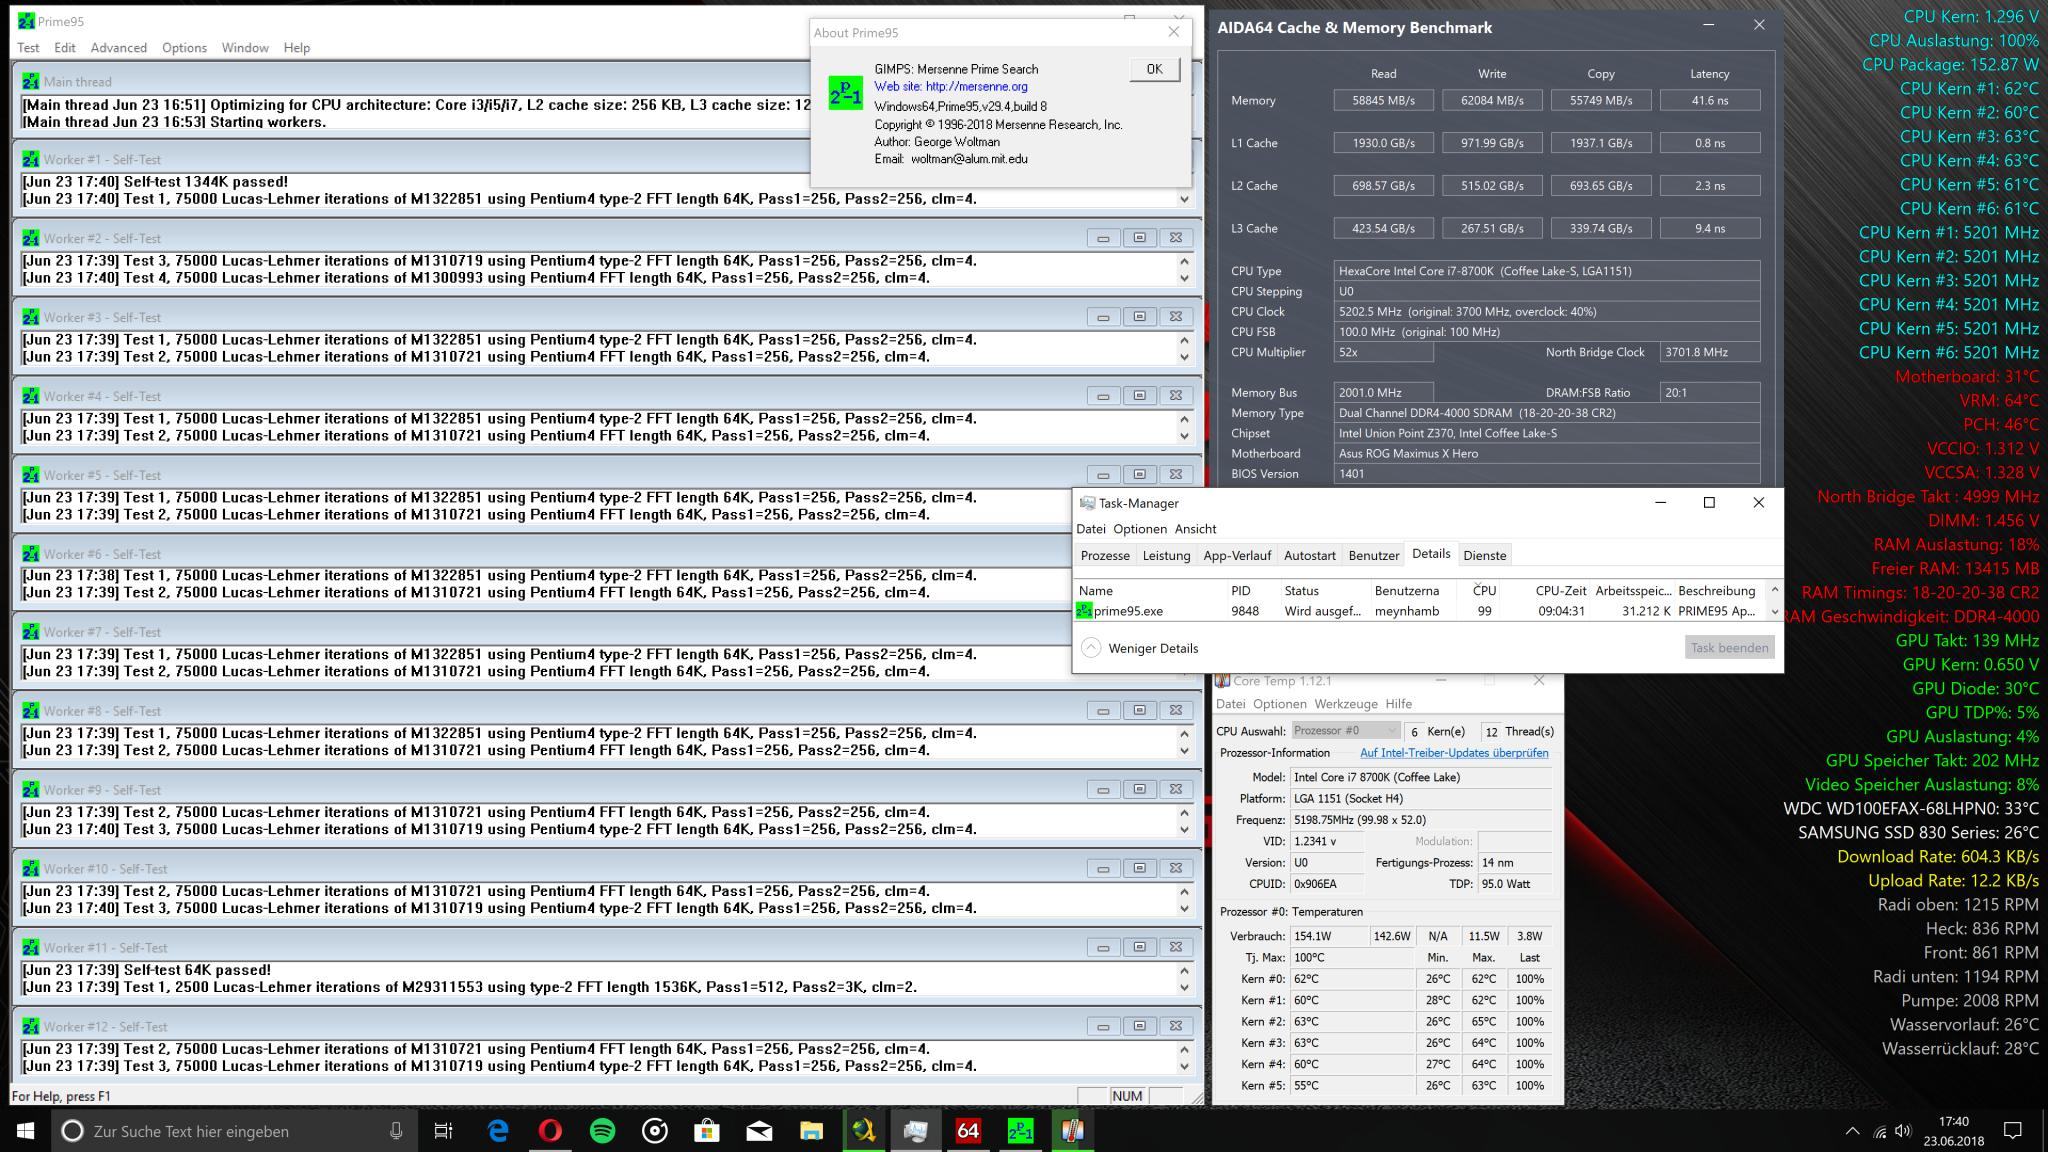The width and height of the screenshot is (2048, 1152).
Task: Switch to the AIDA64 taskbar icon
Action: click(x=968, y=1131)
